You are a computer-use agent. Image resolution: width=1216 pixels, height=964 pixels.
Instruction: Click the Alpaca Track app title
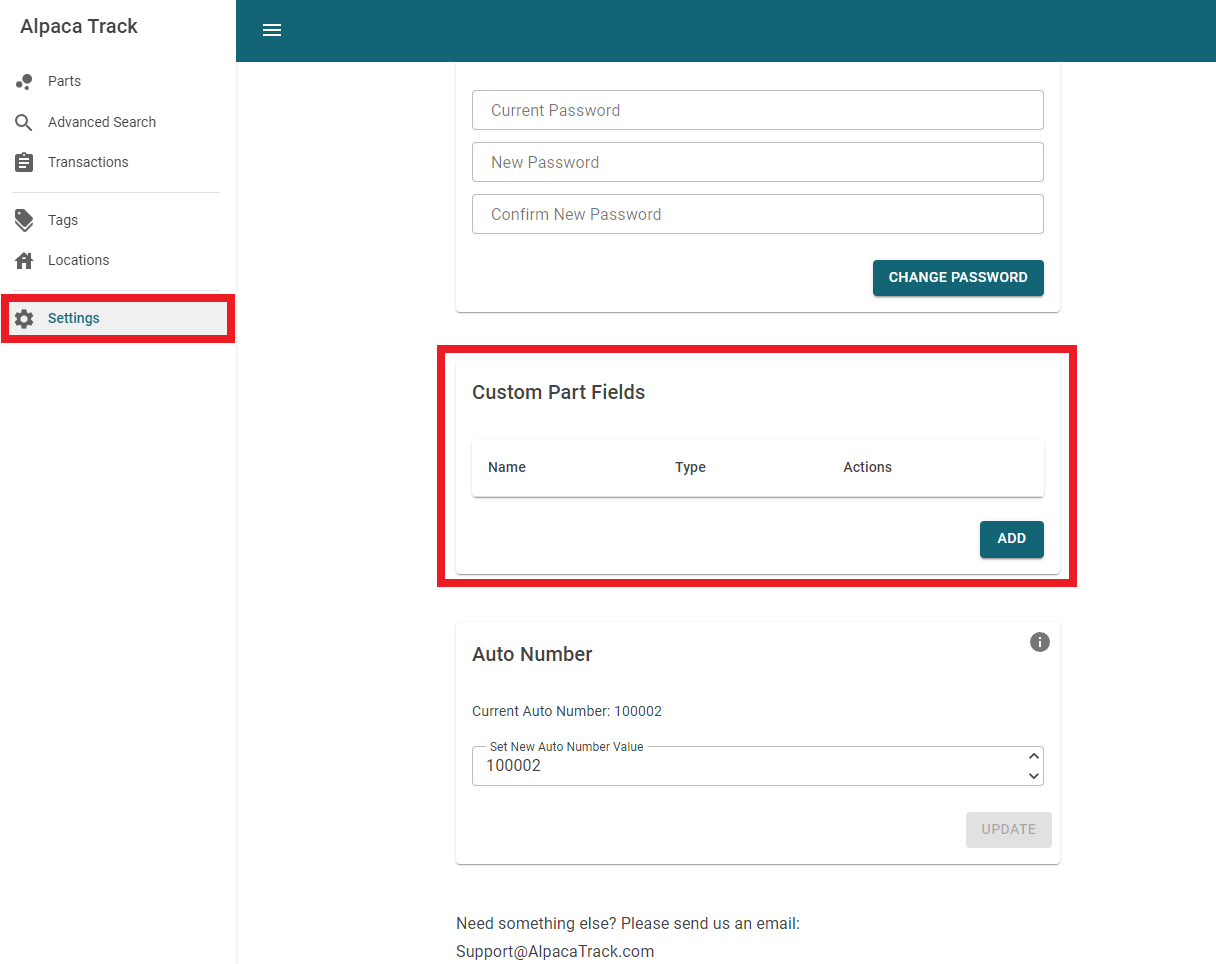pyautogui.click(x=79, y=27)
